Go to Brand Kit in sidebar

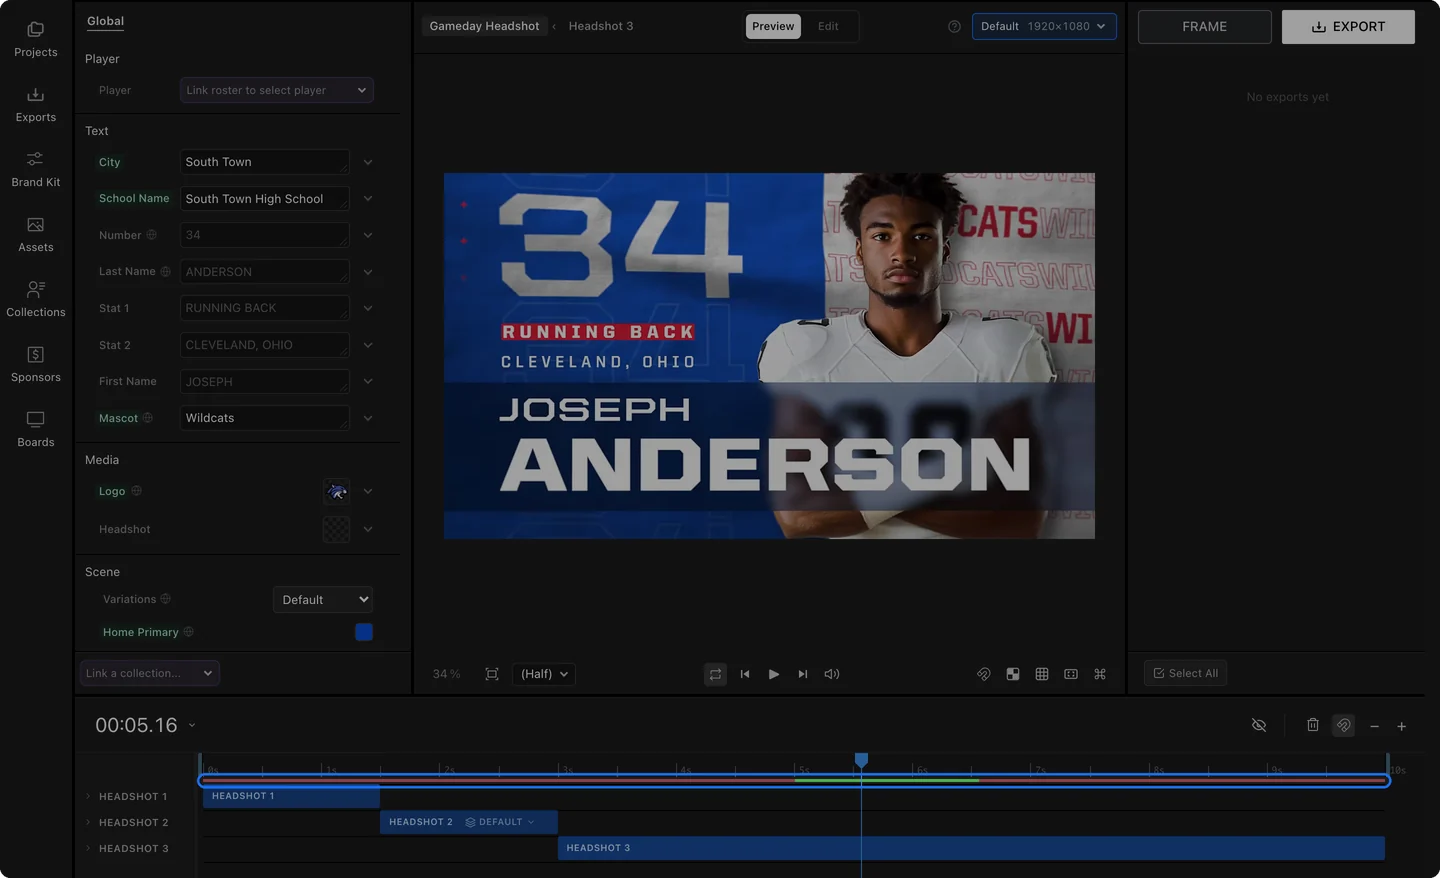click(36, 170)
